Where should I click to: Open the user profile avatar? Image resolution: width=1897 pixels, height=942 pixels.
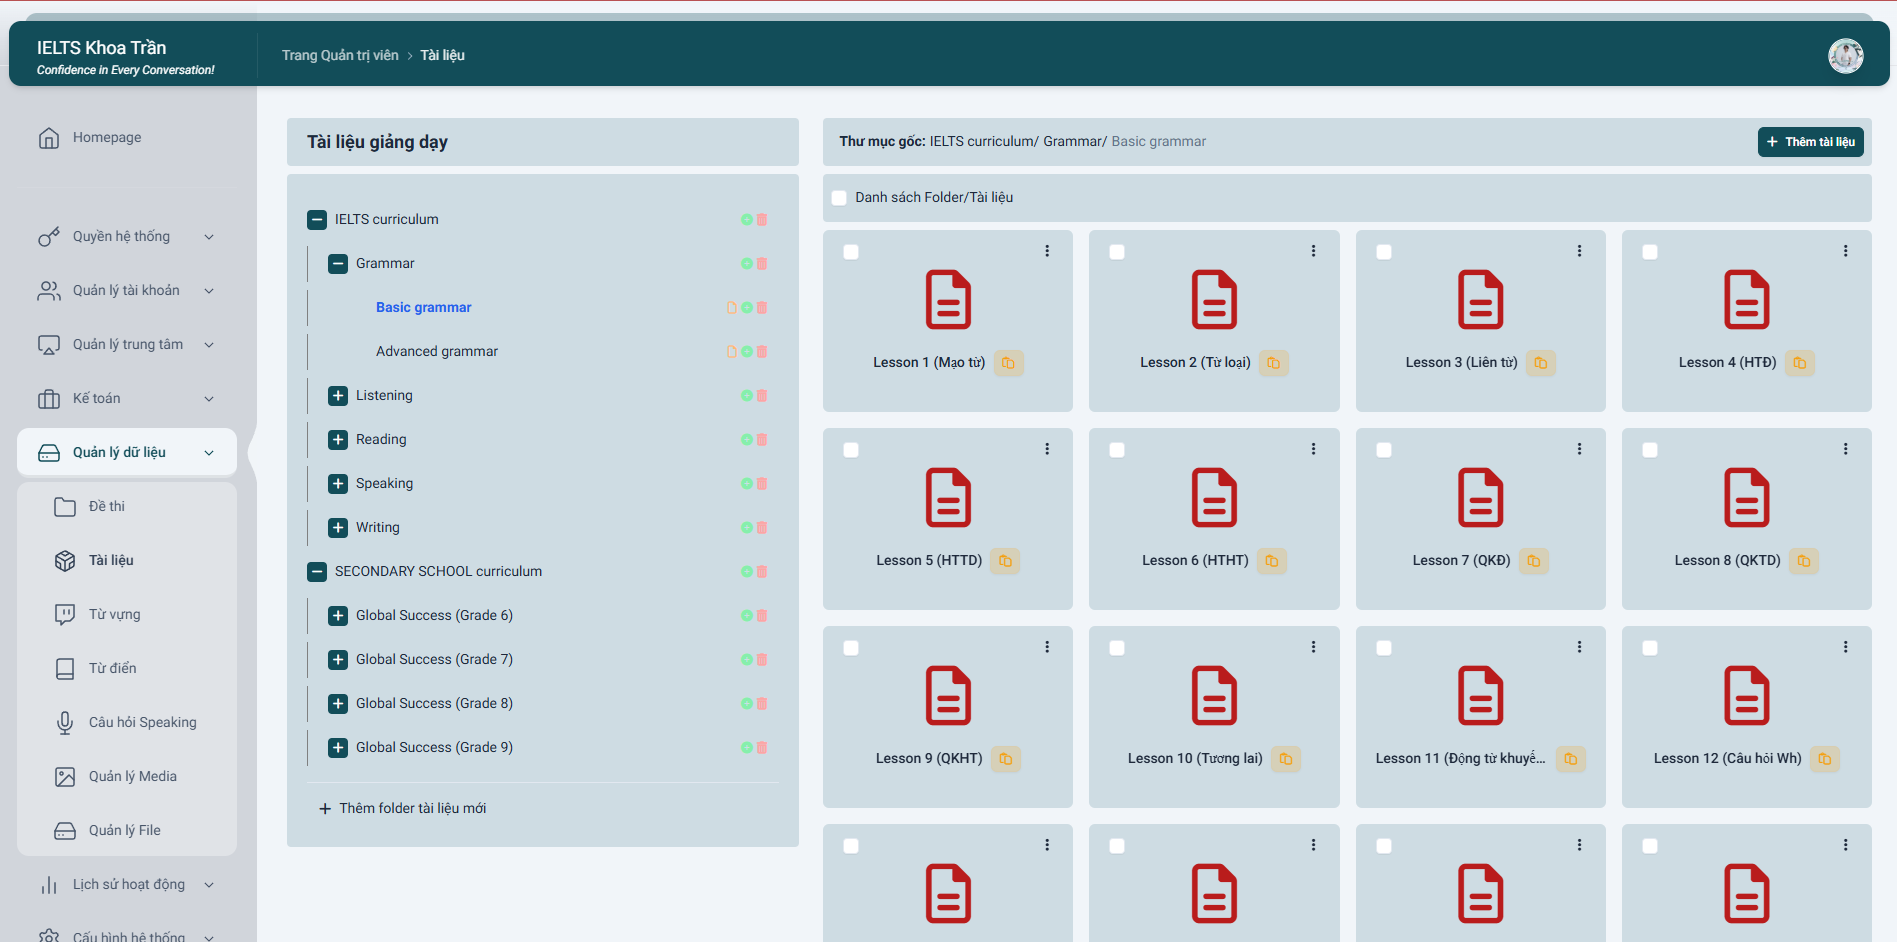(x=1845, y=56)
